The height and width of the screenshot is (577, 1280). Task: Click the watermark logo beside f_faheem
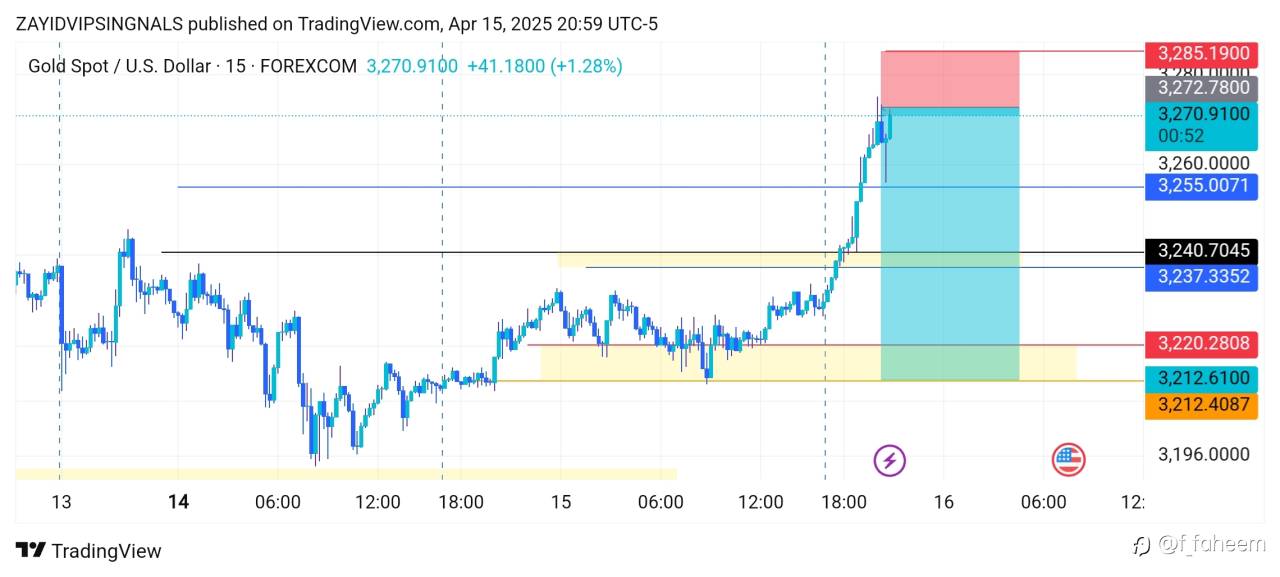click(x=1142, y=545)
